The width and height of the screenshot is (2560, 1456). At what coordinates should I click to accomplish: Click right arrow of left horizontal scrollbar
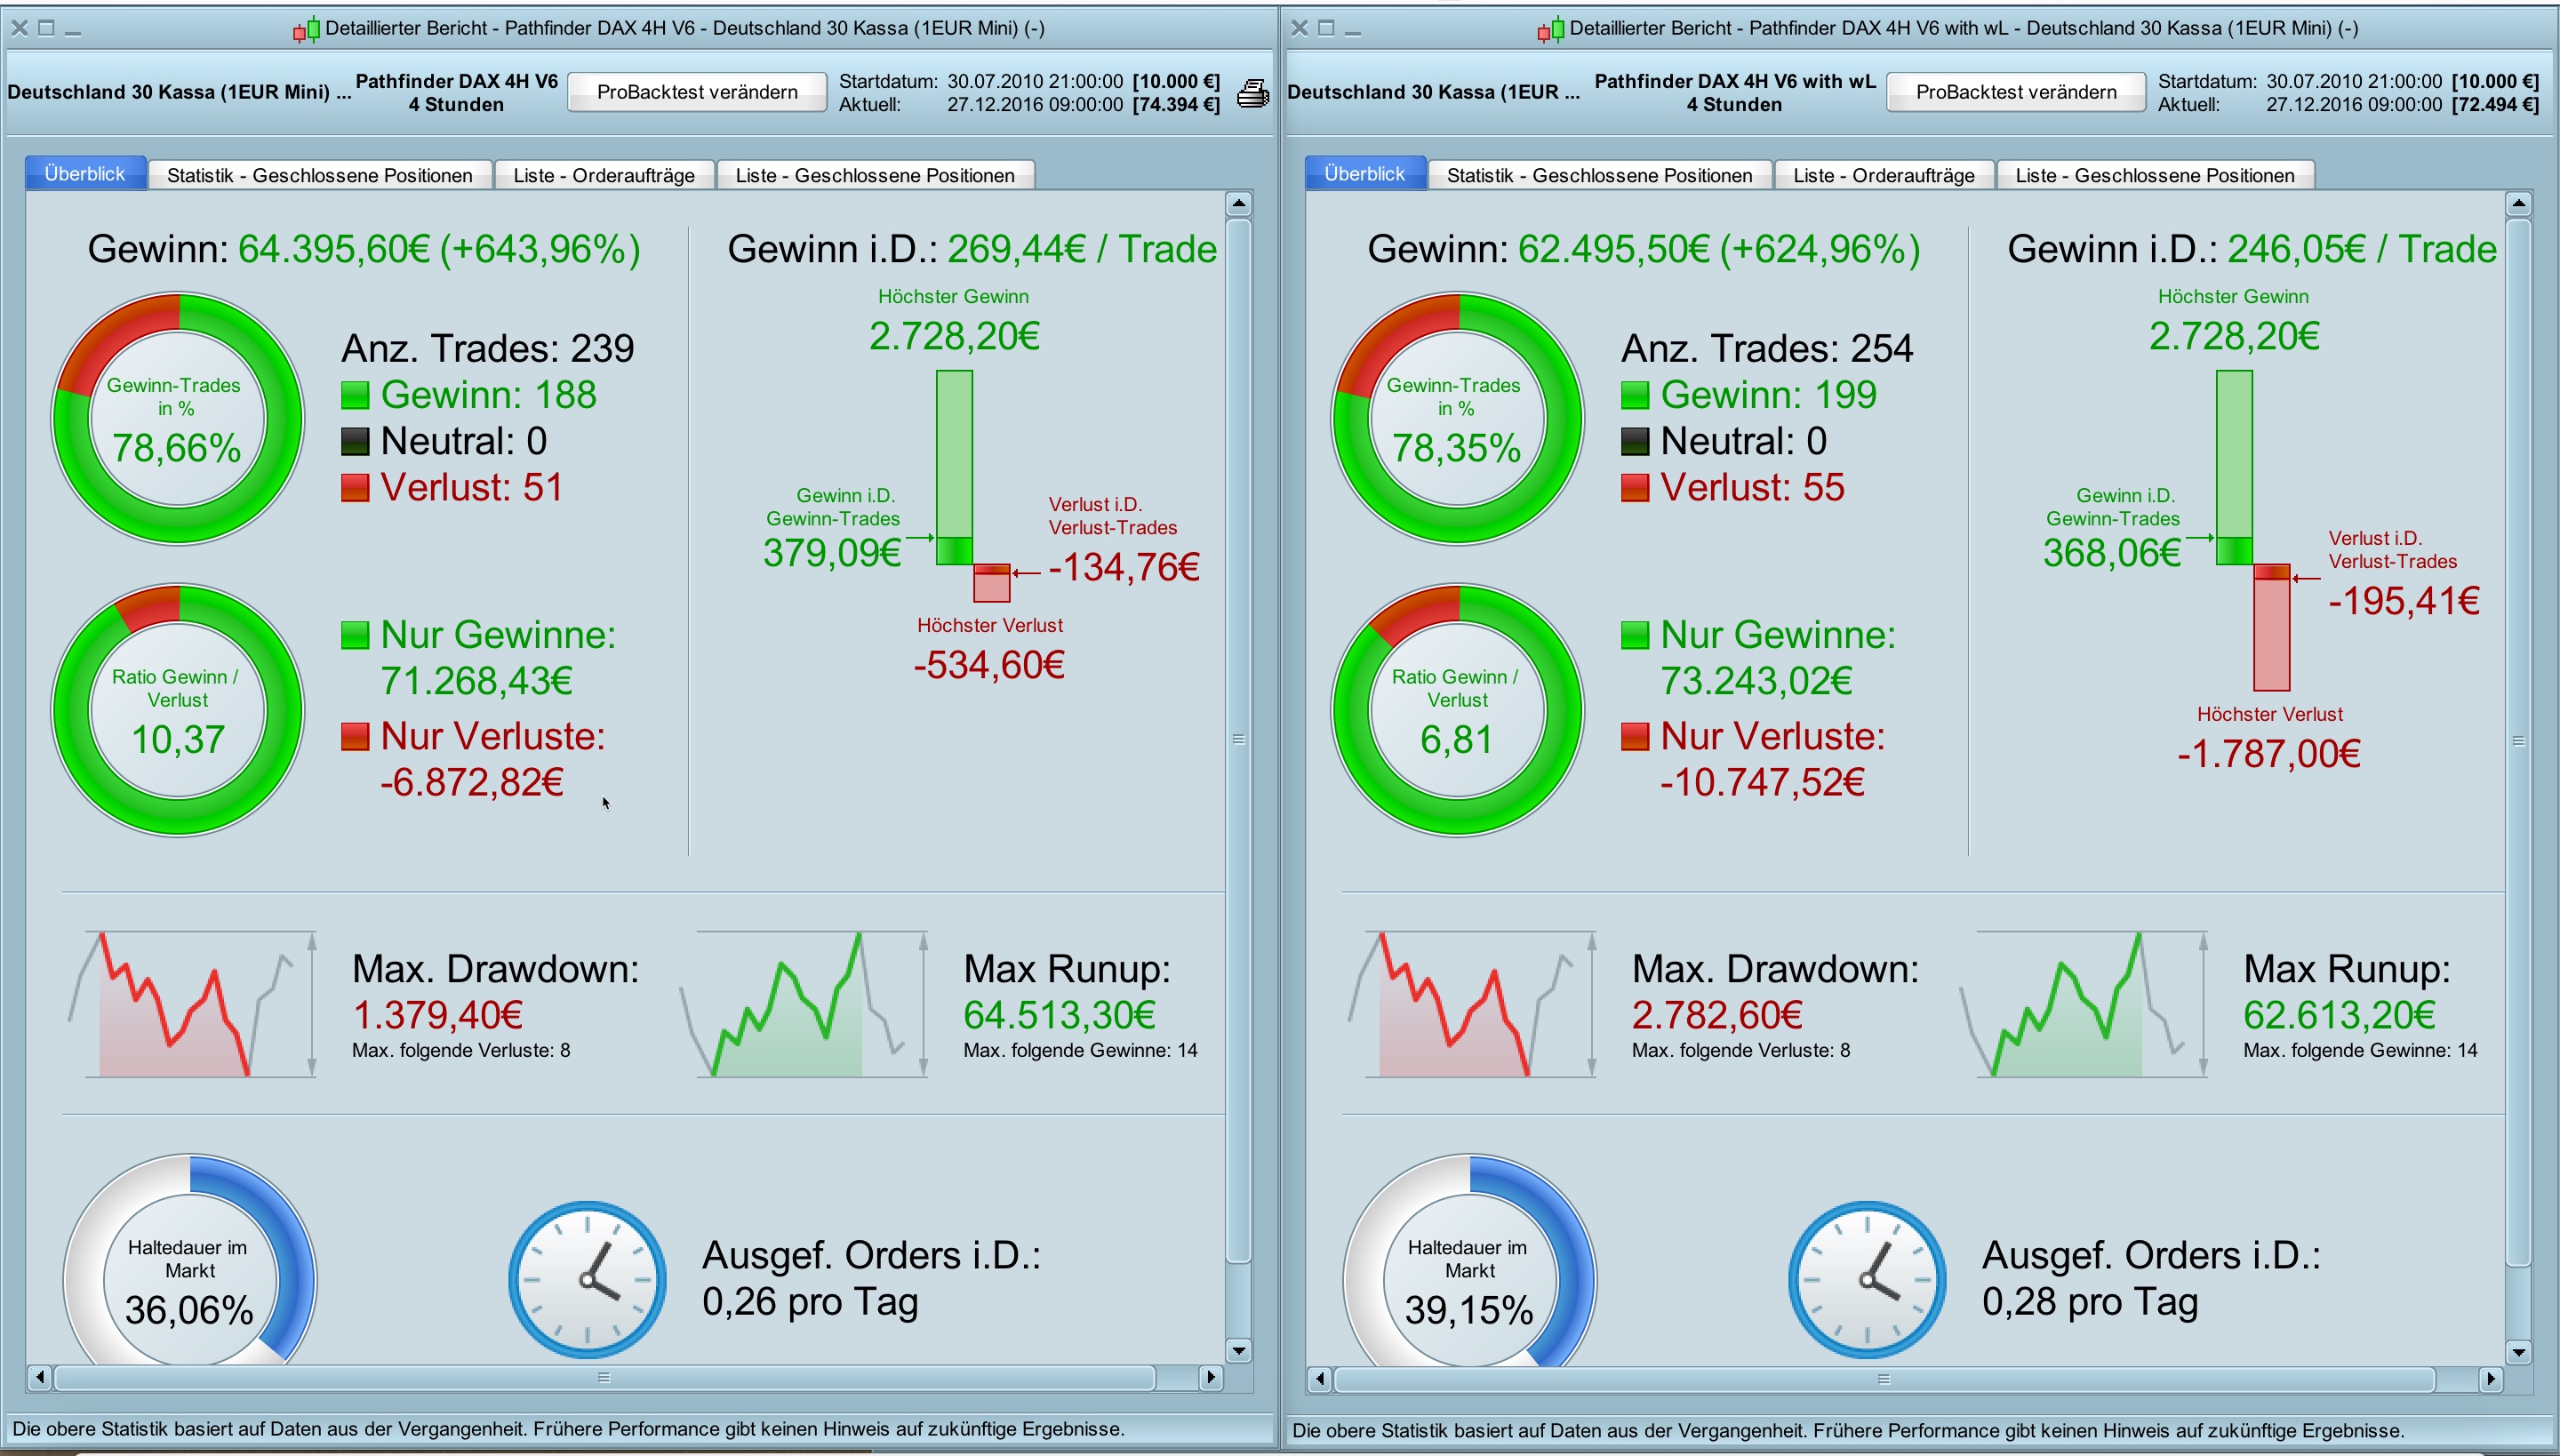pyautogui.click(x=1211, y=1377)
